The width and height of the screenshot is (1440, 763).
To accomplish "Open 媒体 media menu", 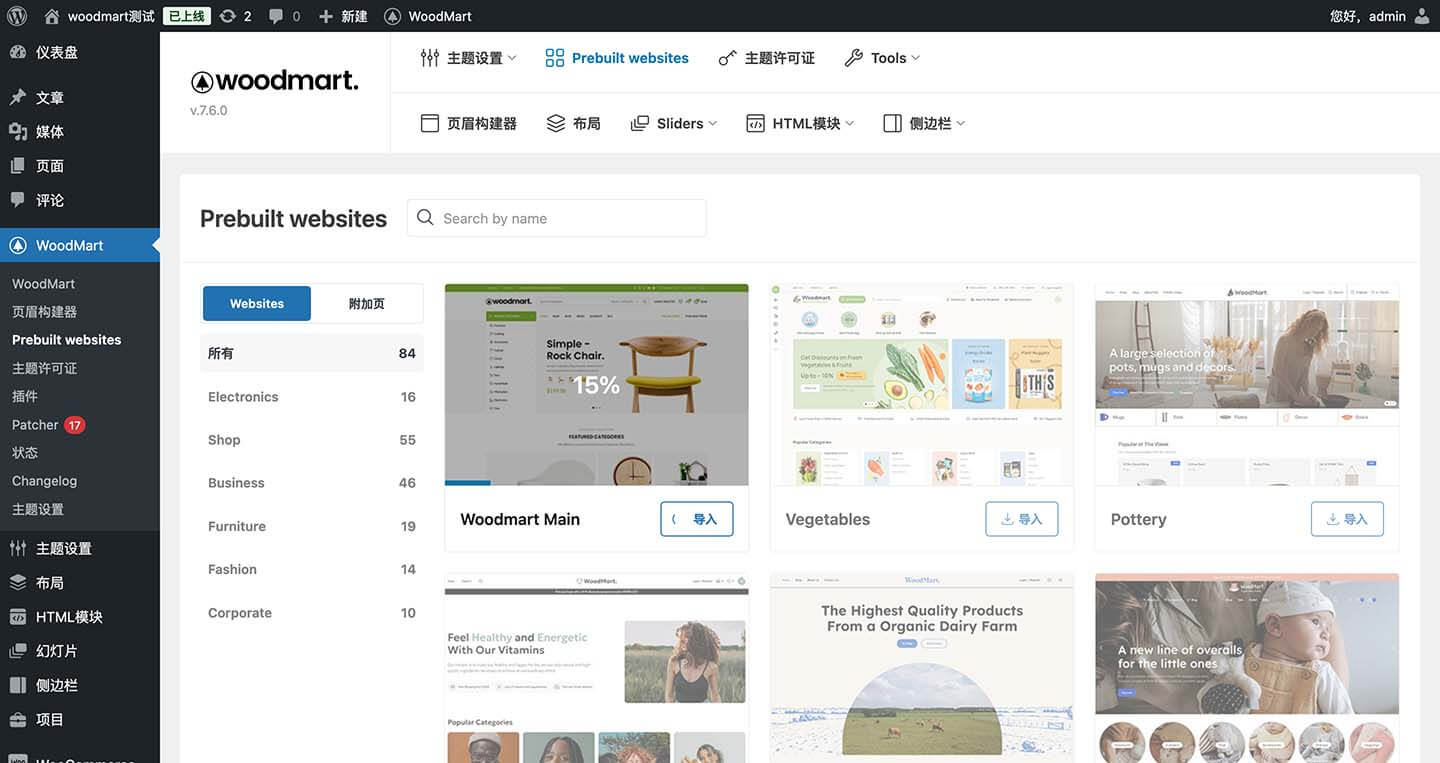I will [x=80, y=132].
